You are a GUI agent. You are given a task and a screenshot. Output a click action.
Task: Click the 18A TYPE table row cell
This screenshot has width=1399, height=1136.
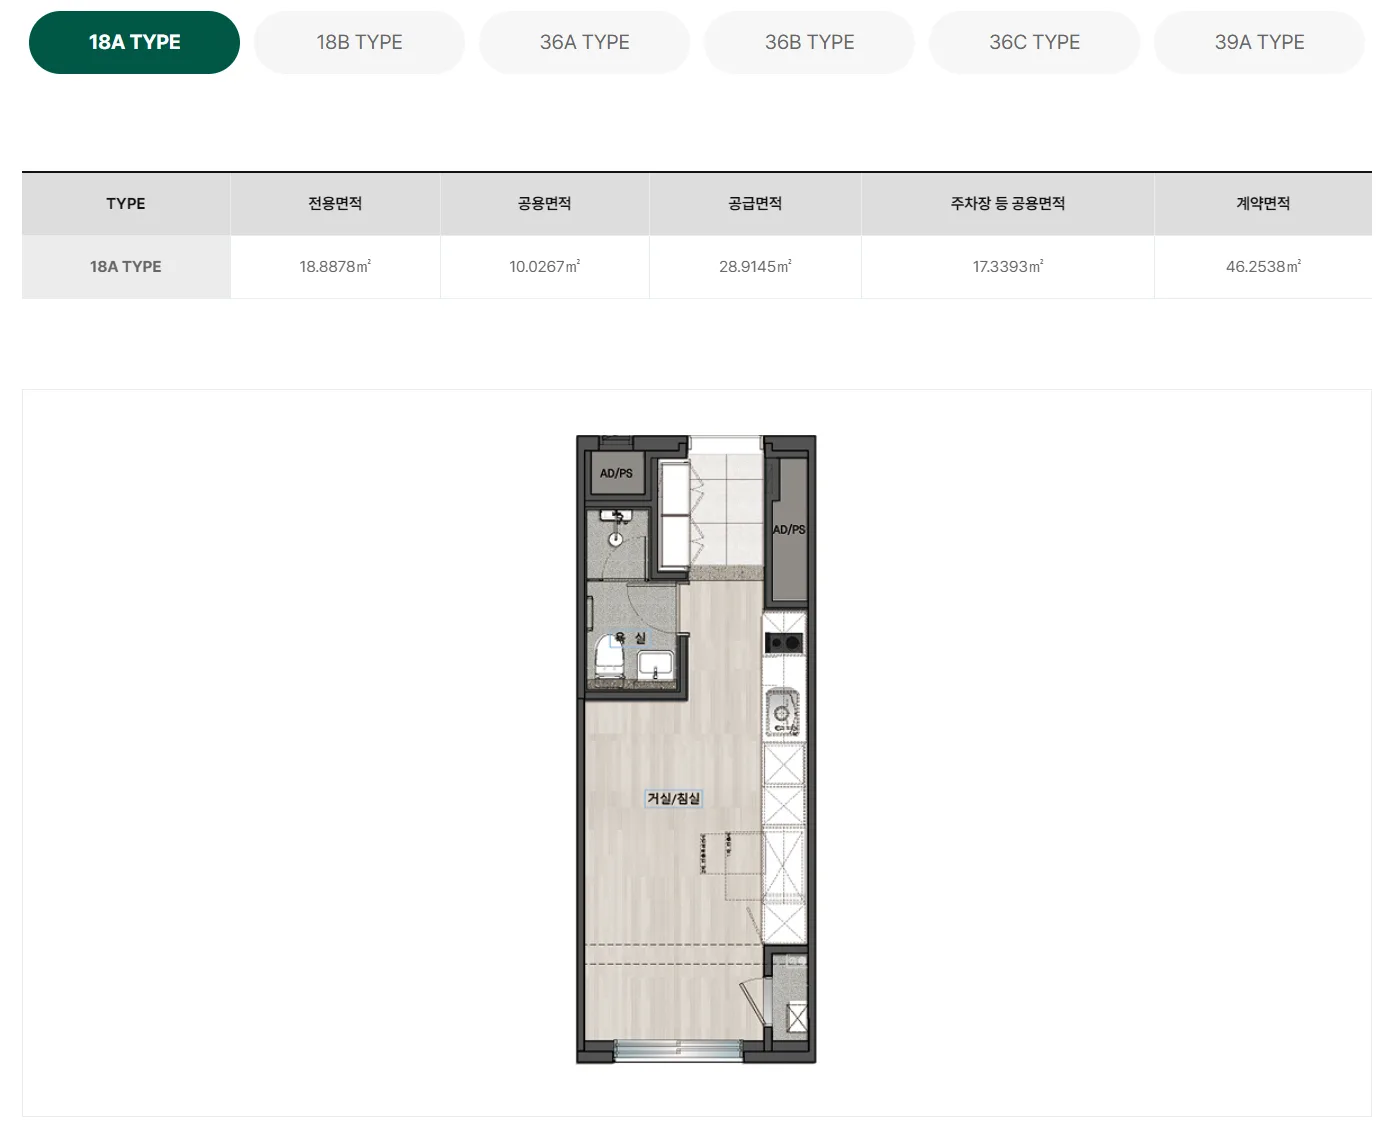point(126,267)
